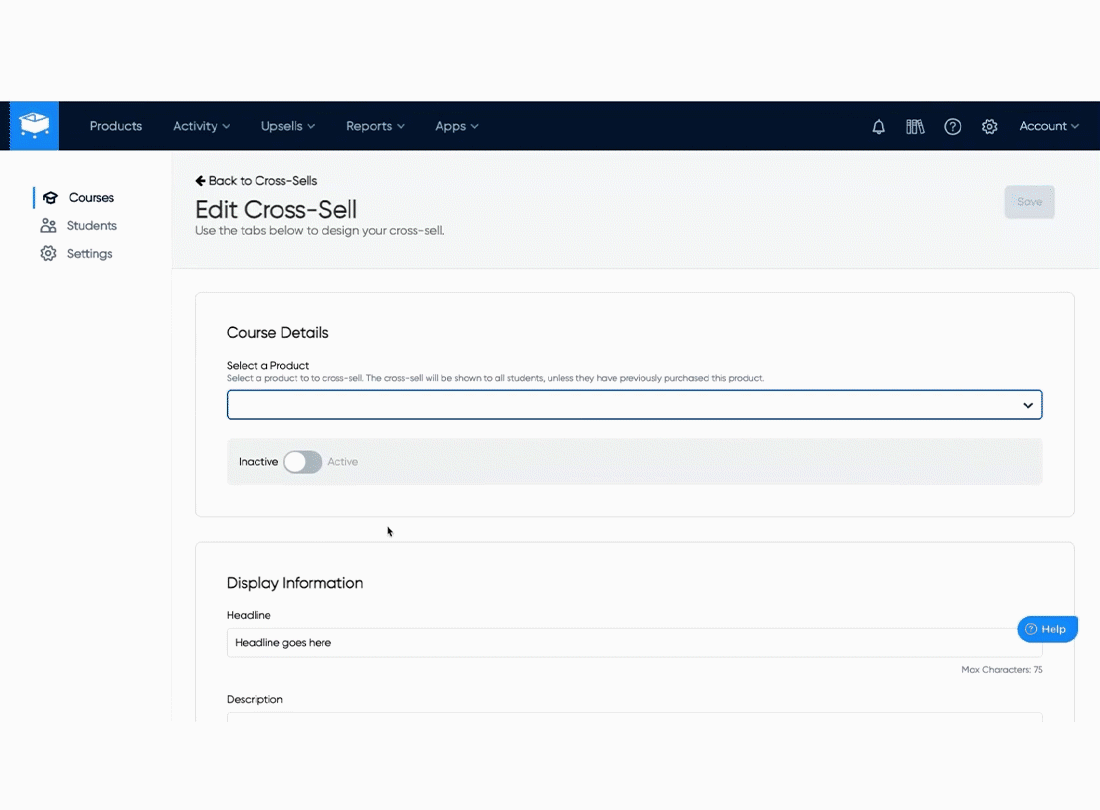Click the Edit Cross-Sell page title
This screenshot has height=810, width=1100.
[276, 209]
